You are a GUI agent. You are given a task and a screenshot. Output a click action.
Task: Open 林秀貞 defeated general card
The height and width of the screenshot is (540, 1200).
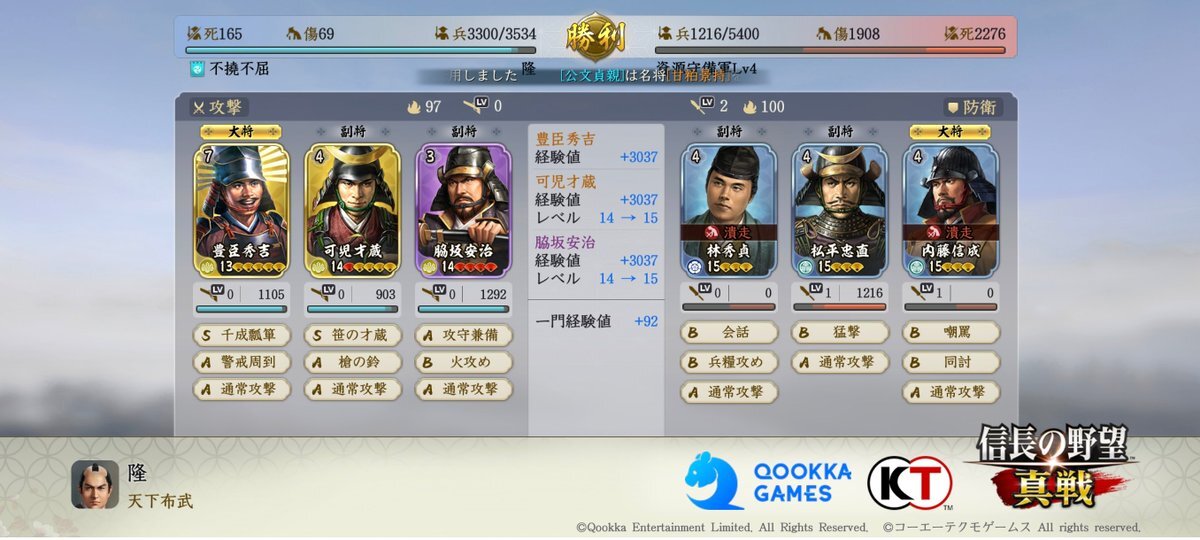729,209
